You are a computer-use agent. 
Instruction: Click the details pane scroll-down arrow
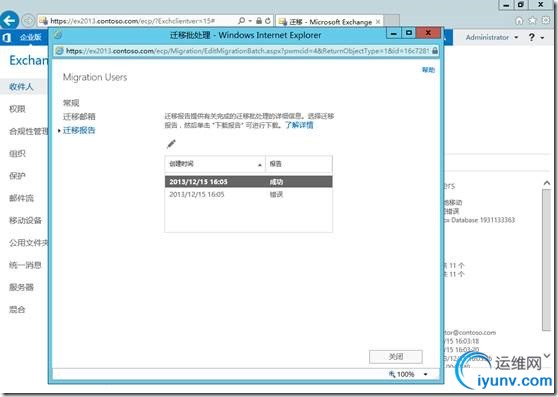pos(547,355)
